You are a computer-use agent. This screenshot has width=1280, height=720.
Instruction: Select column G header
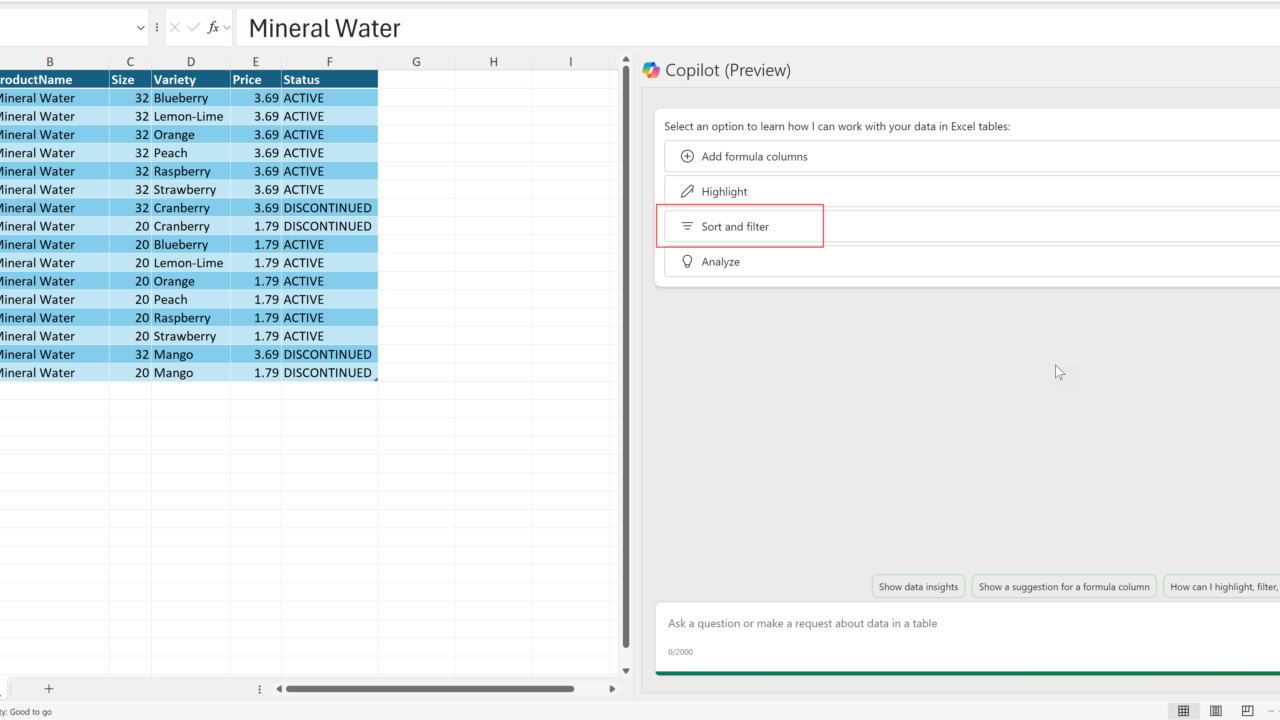click(416, 62)
